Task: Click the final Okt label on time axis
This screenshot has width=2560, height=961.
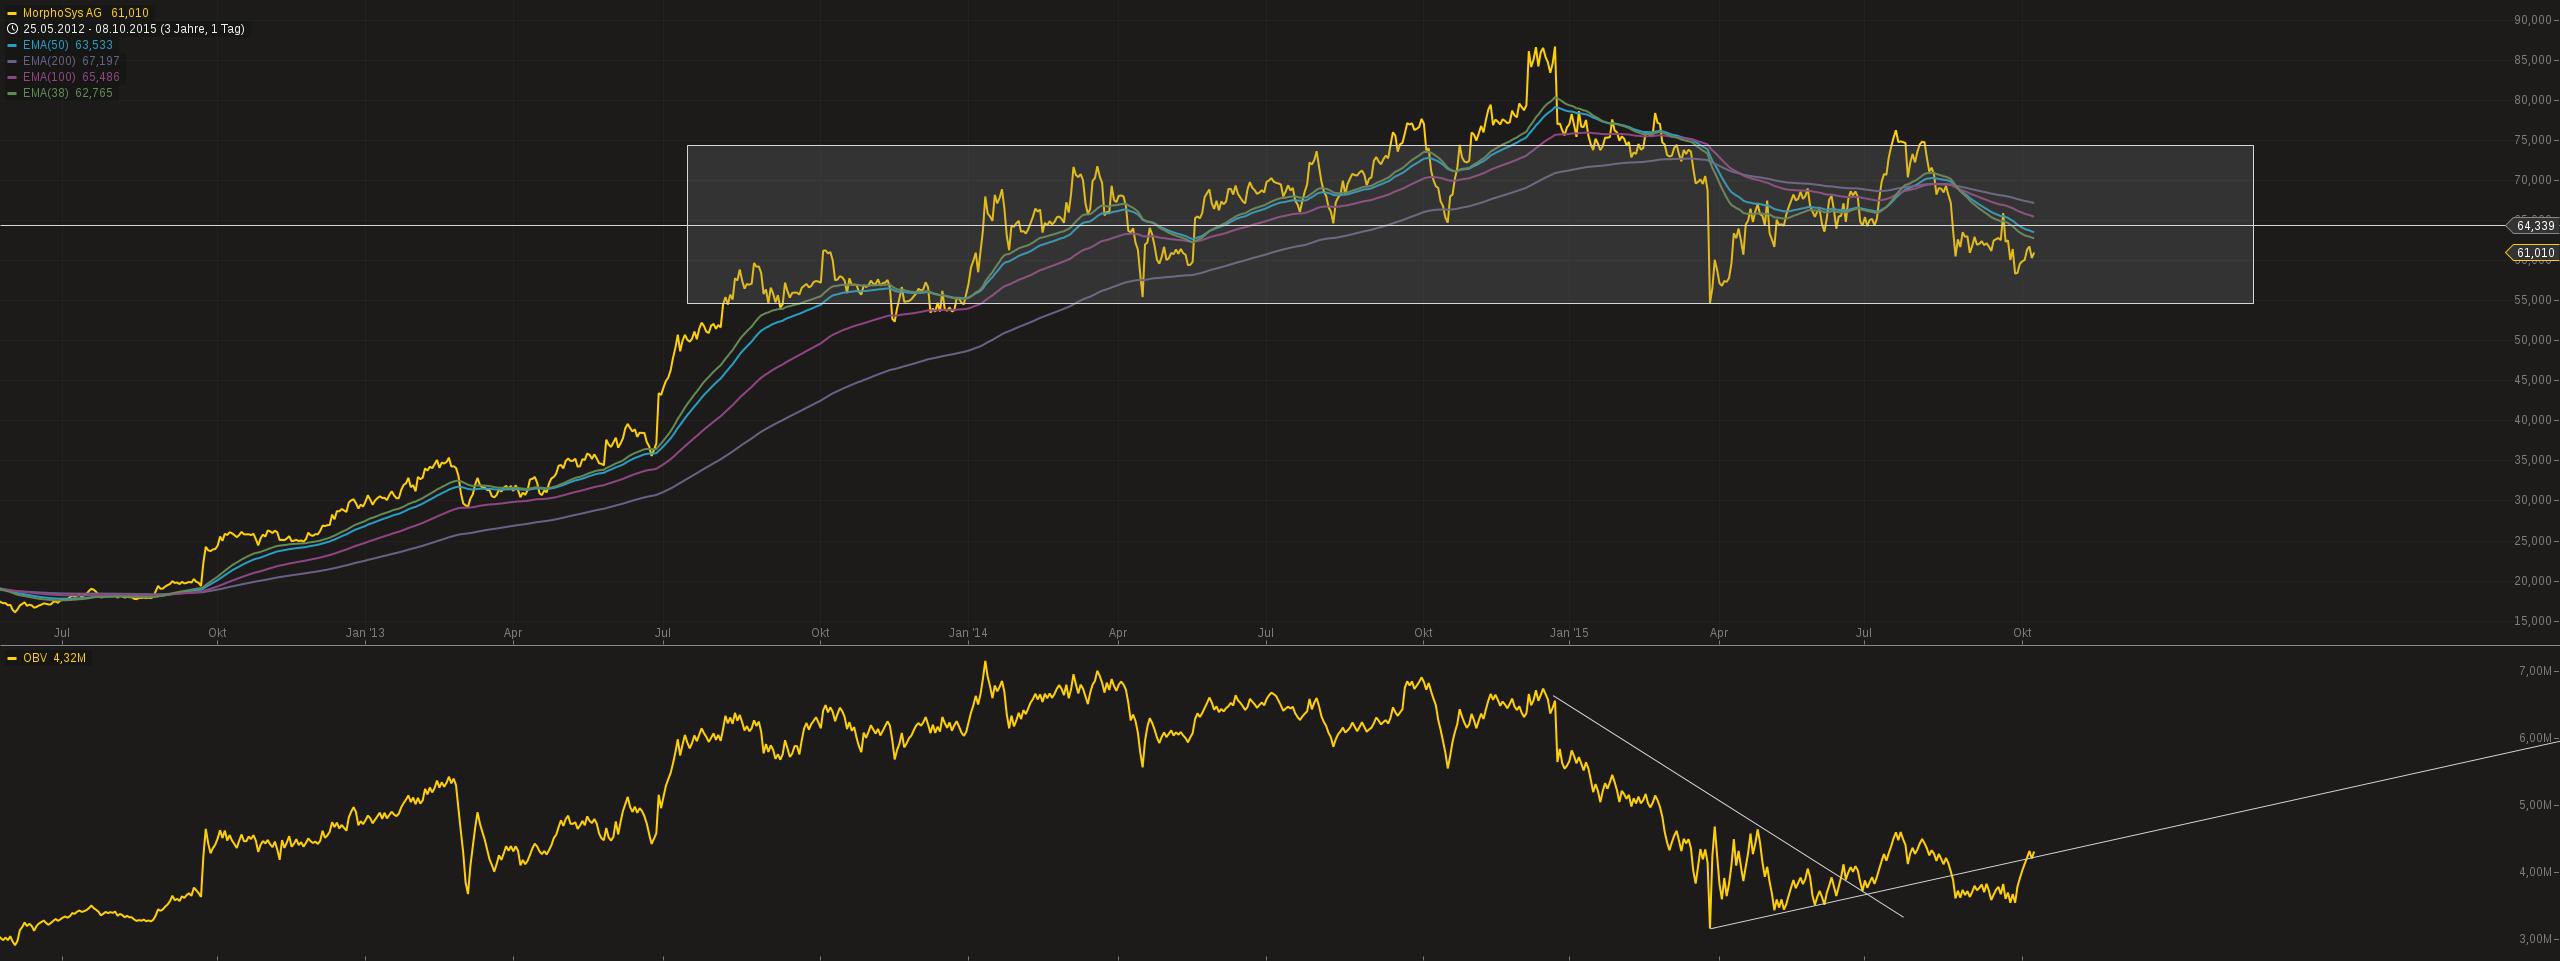Action: (x=2021, y=633)
